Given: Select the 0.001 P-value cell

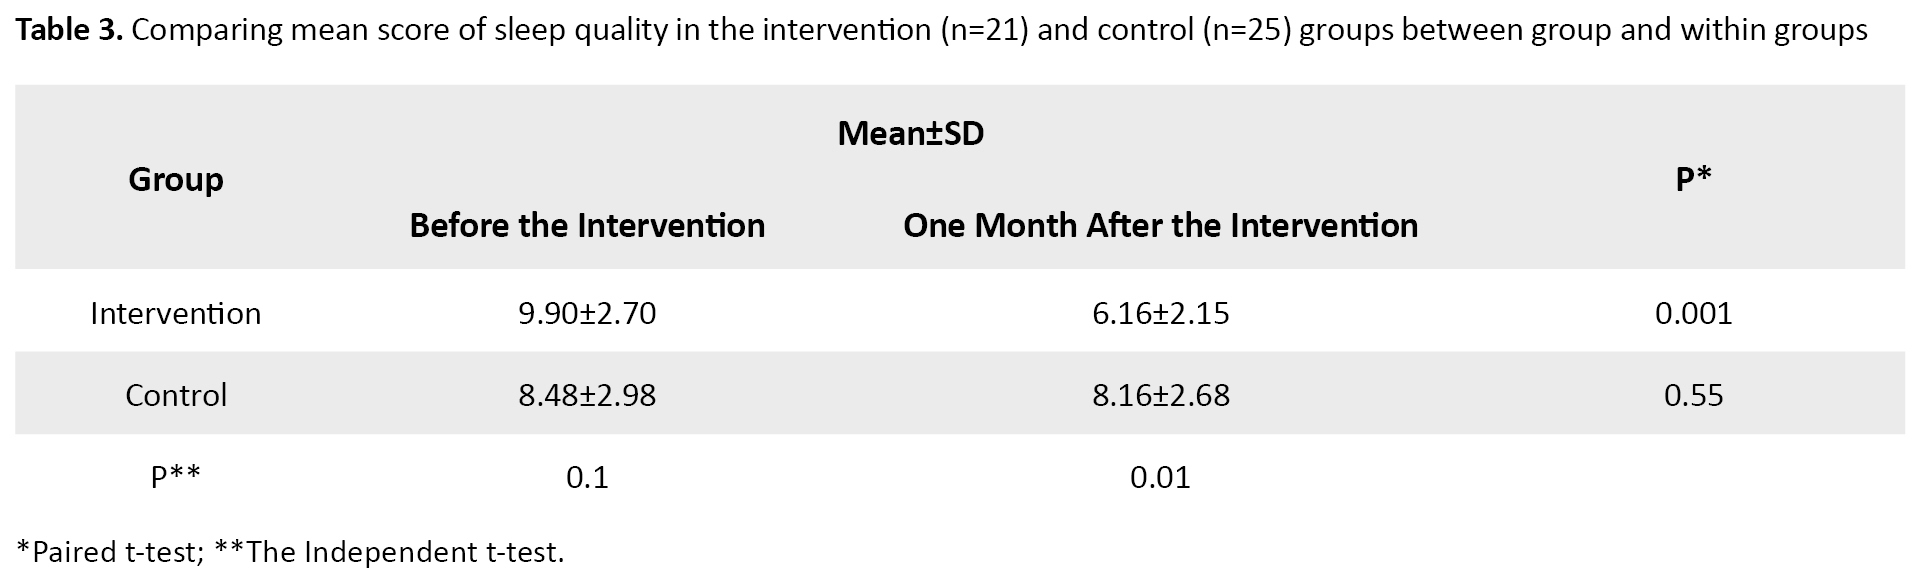Looking at the screenshot, I should (1693, 314).
